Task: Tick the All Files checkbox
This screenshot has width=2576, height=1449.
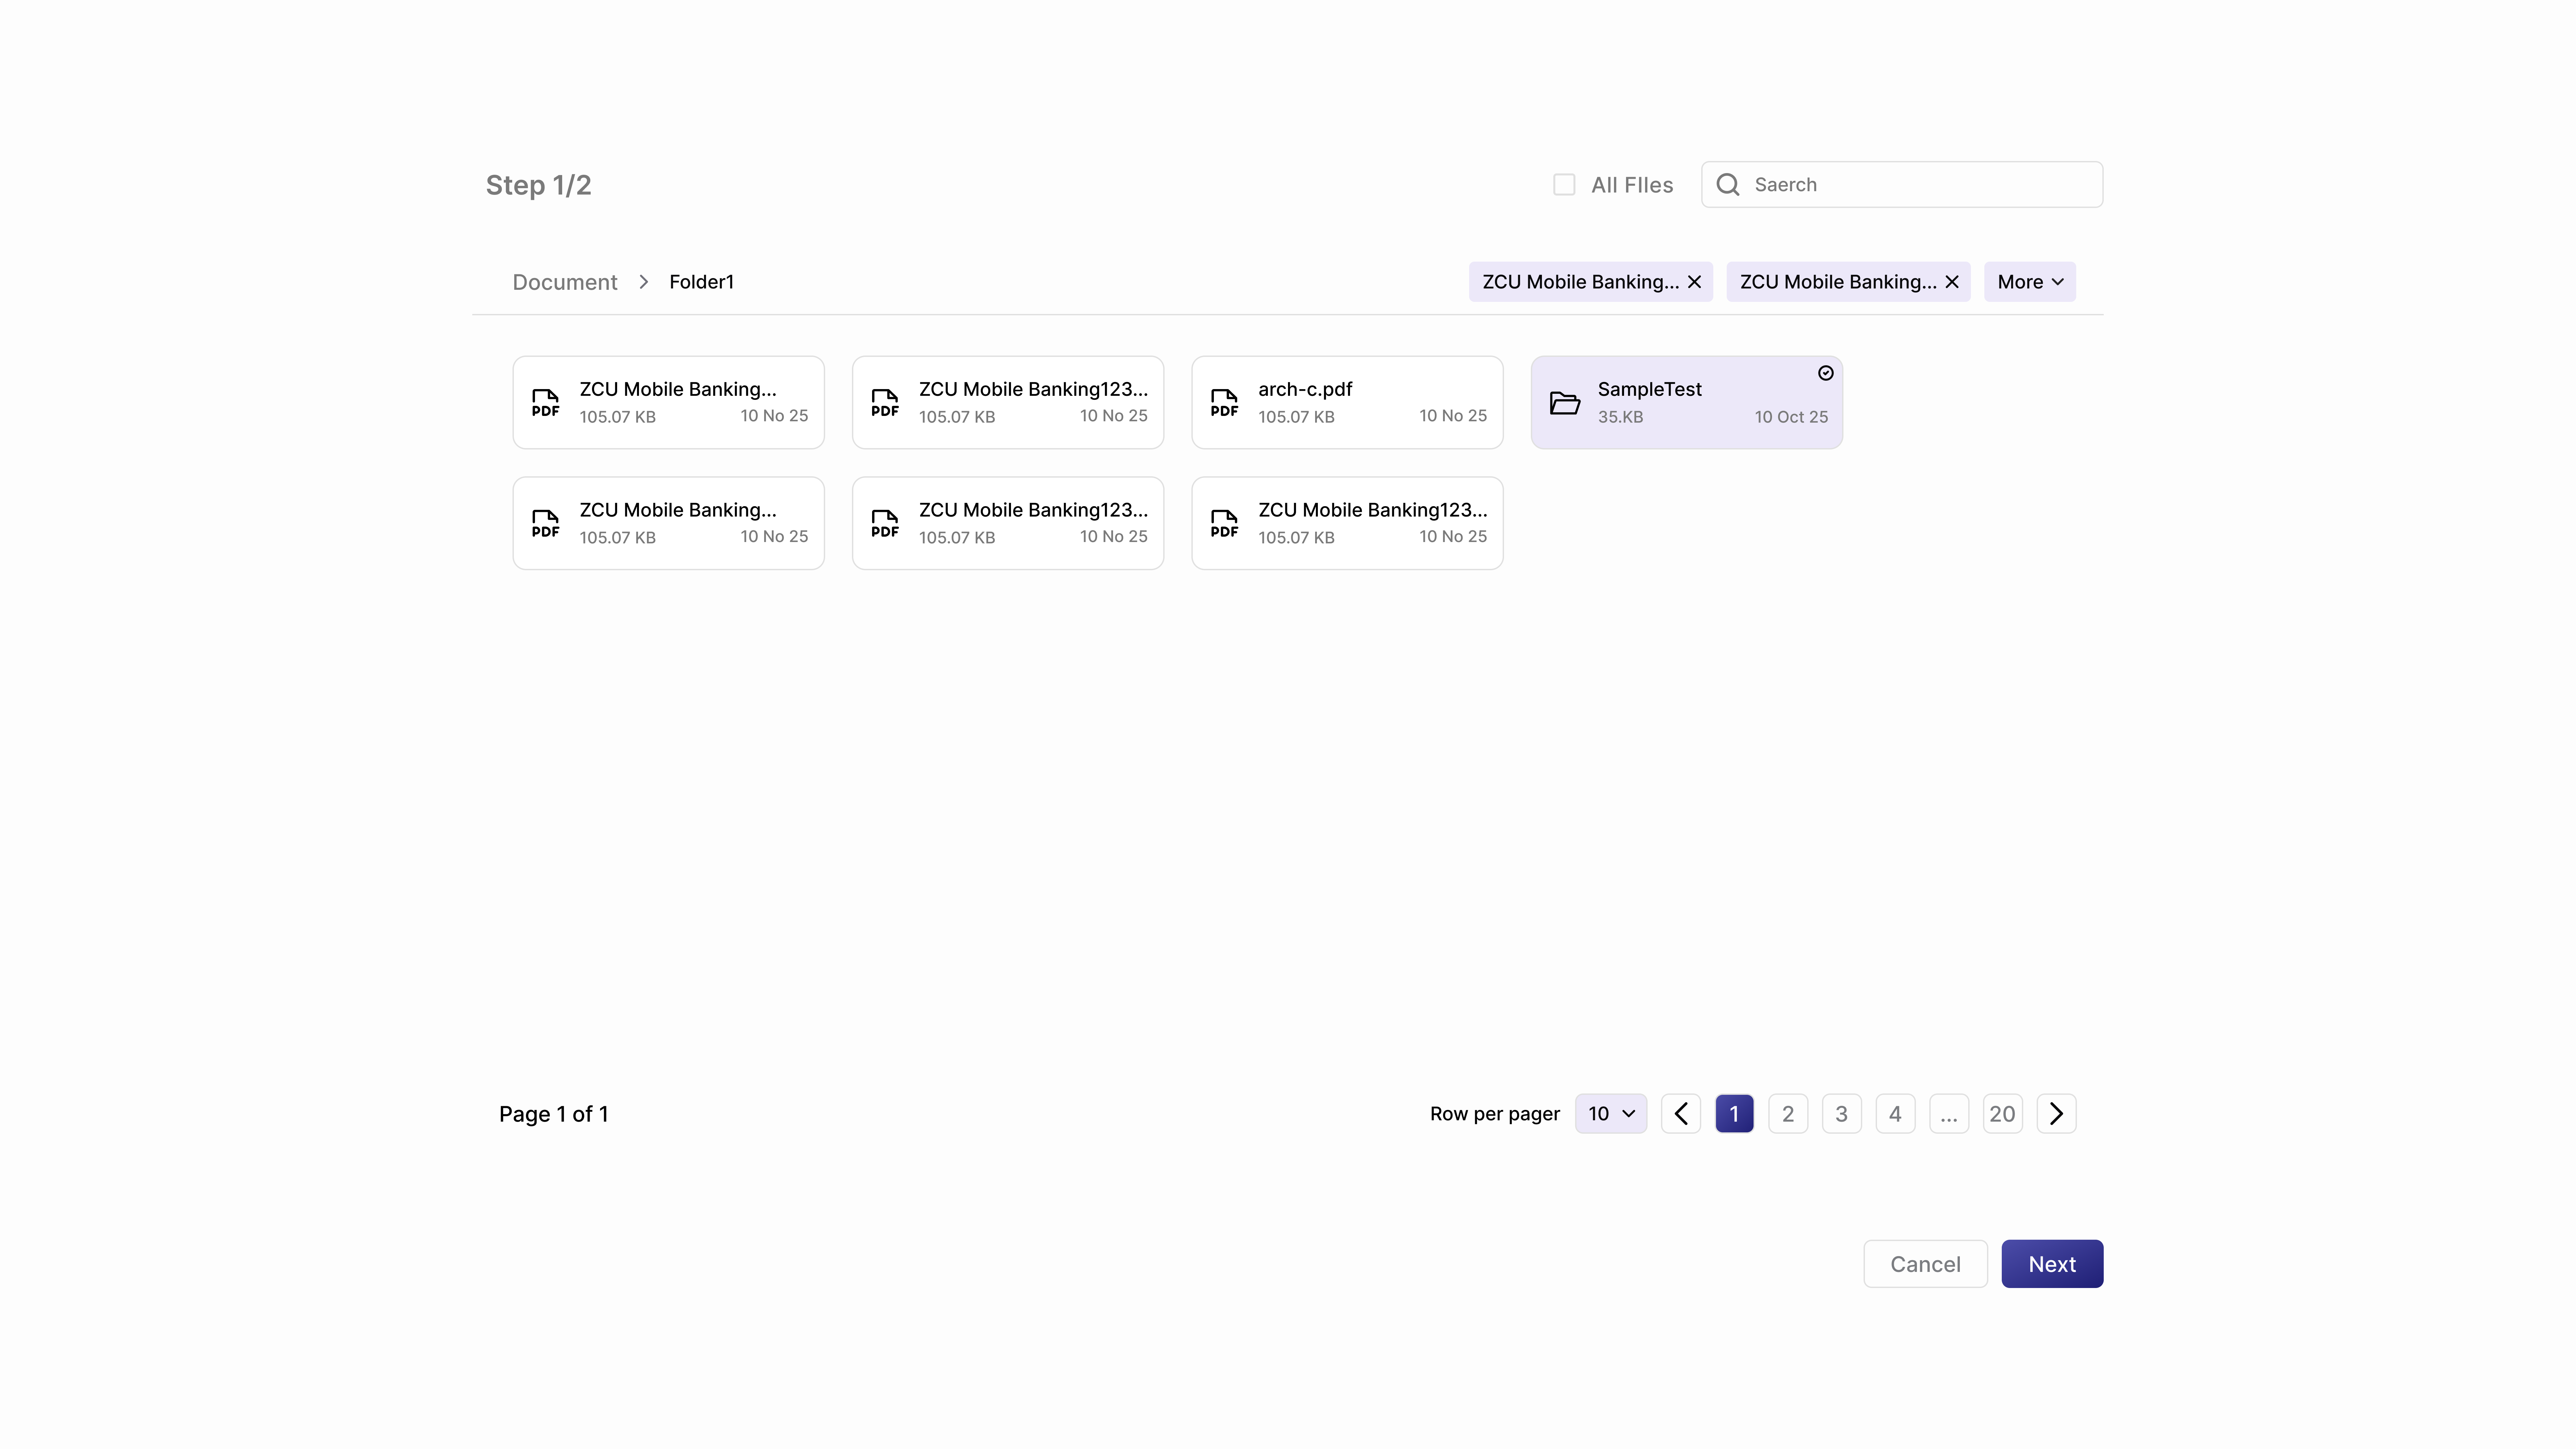Action: click(1564, 185)
